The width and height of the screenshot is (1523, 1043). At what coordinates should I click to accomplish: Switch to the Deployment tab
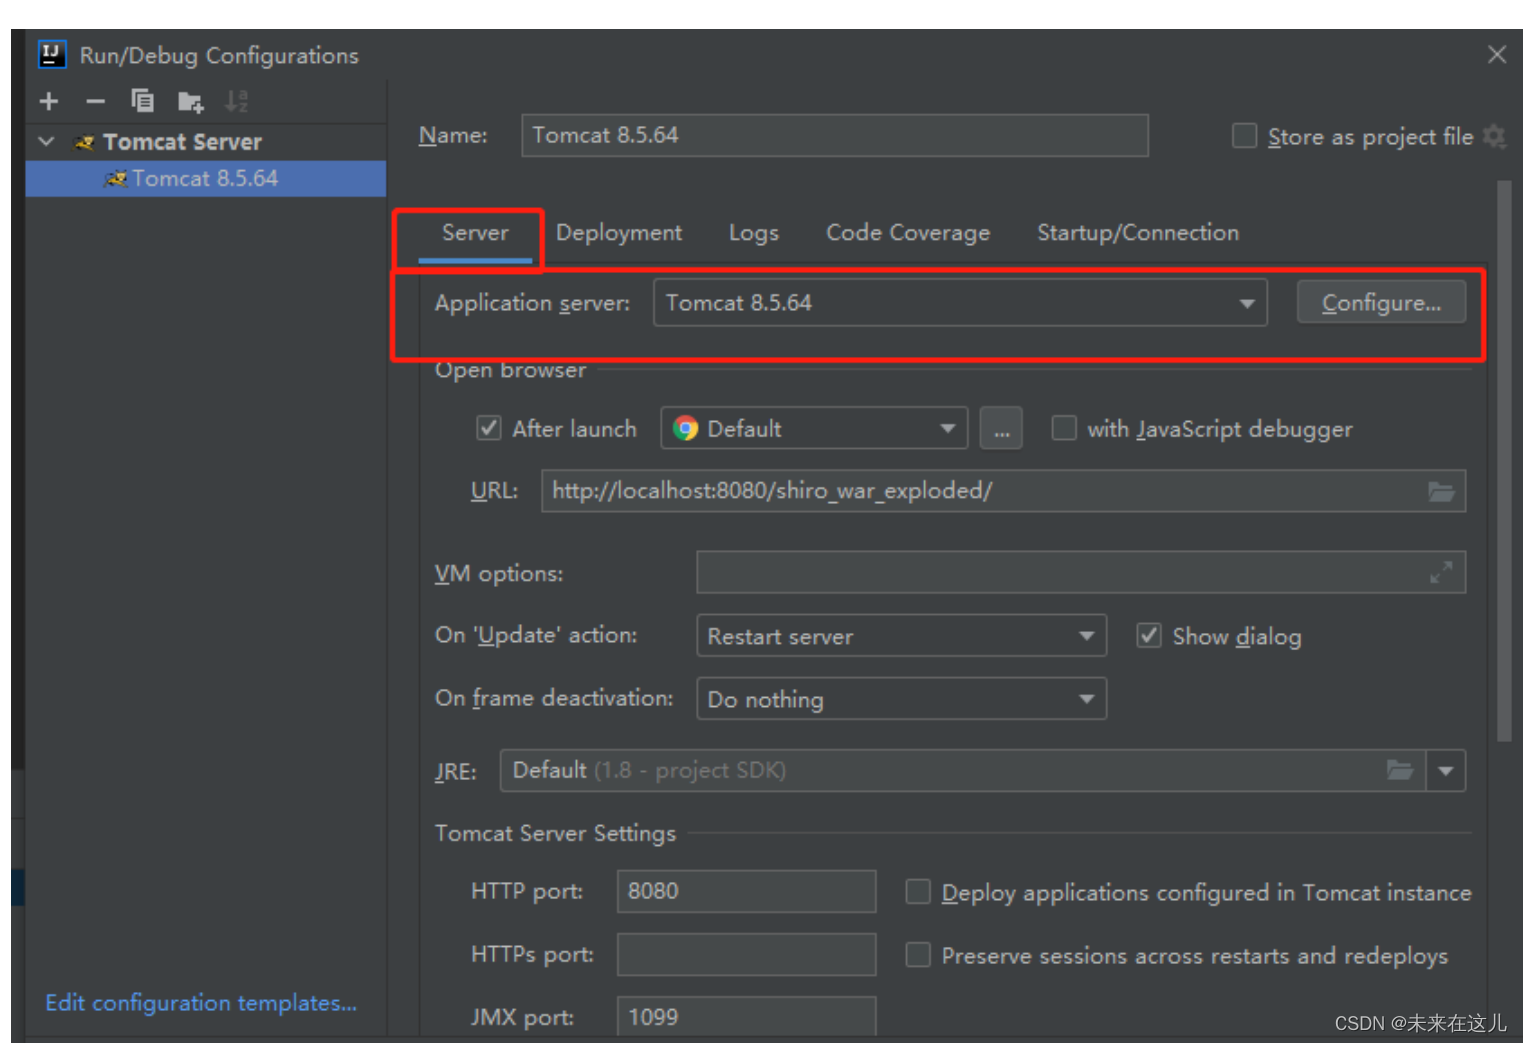pos(619,233)
